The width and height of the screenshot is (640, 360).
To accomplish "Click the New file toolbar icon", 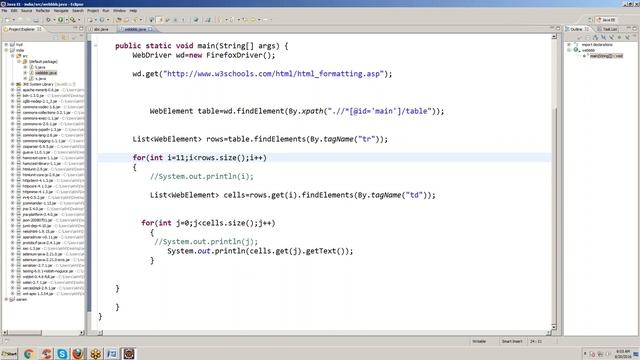I will [7, 20].
